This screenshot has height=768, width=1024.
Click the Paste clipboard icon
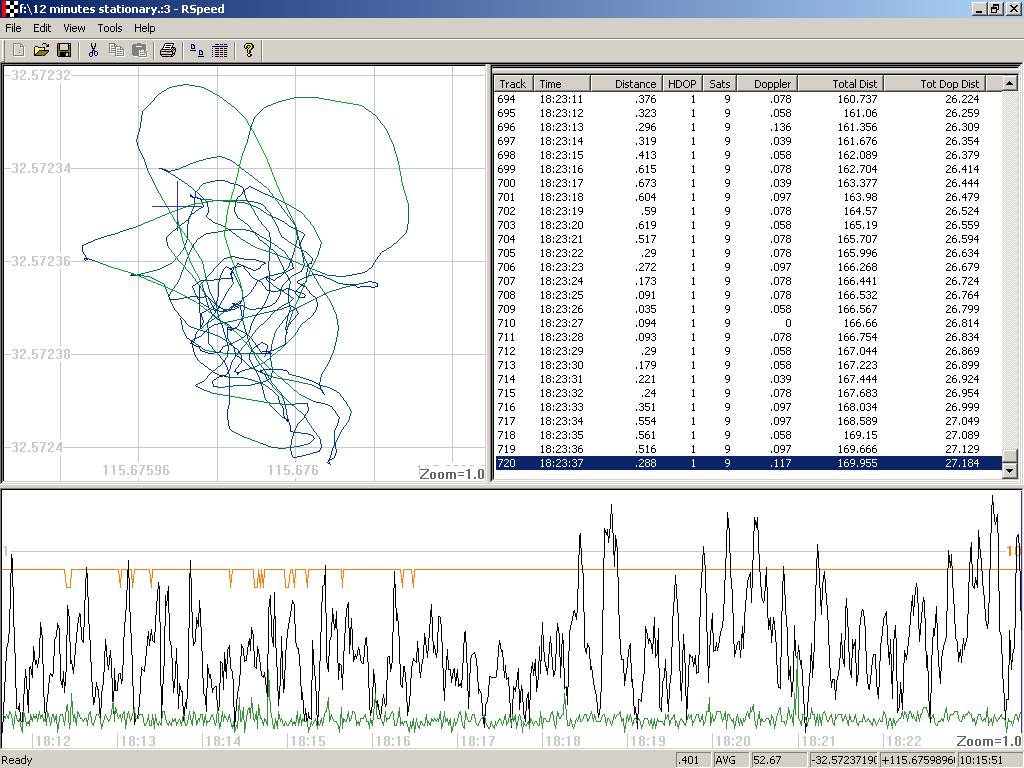coord(139,50)
